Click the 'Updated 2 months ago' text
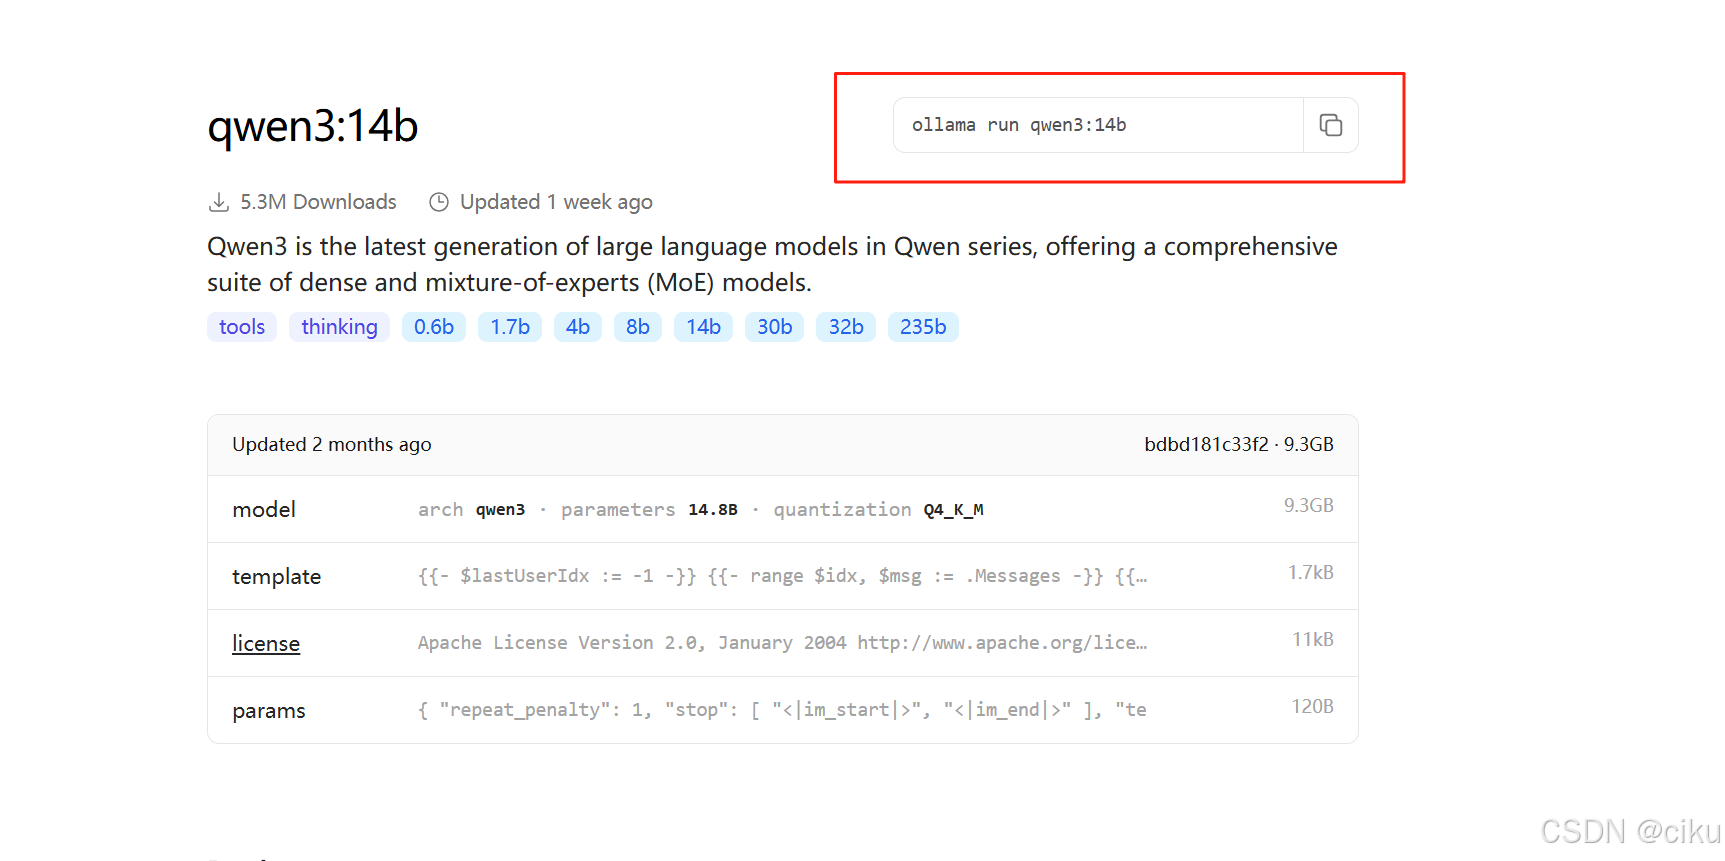 point(332,444)
